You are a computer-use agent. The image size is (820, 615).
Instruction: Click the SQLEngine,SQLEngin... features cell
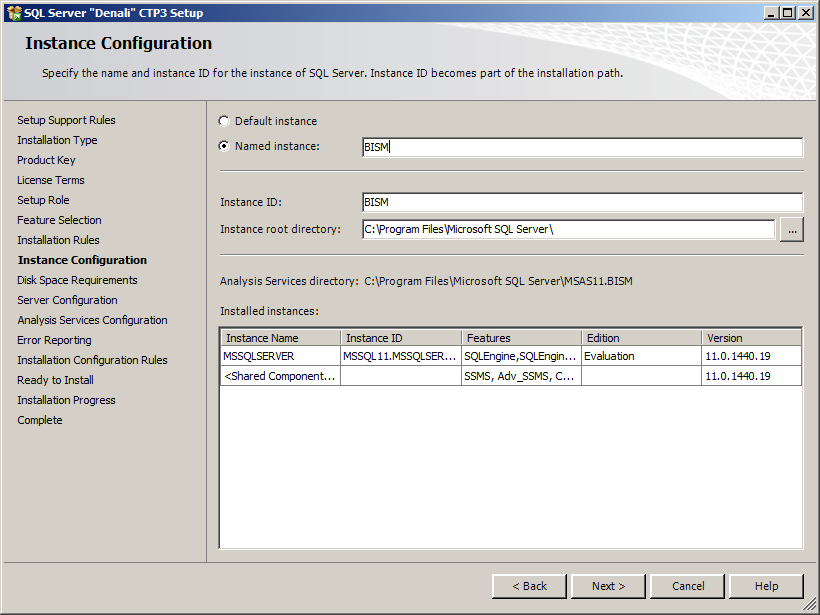click(x=521, y=356)
